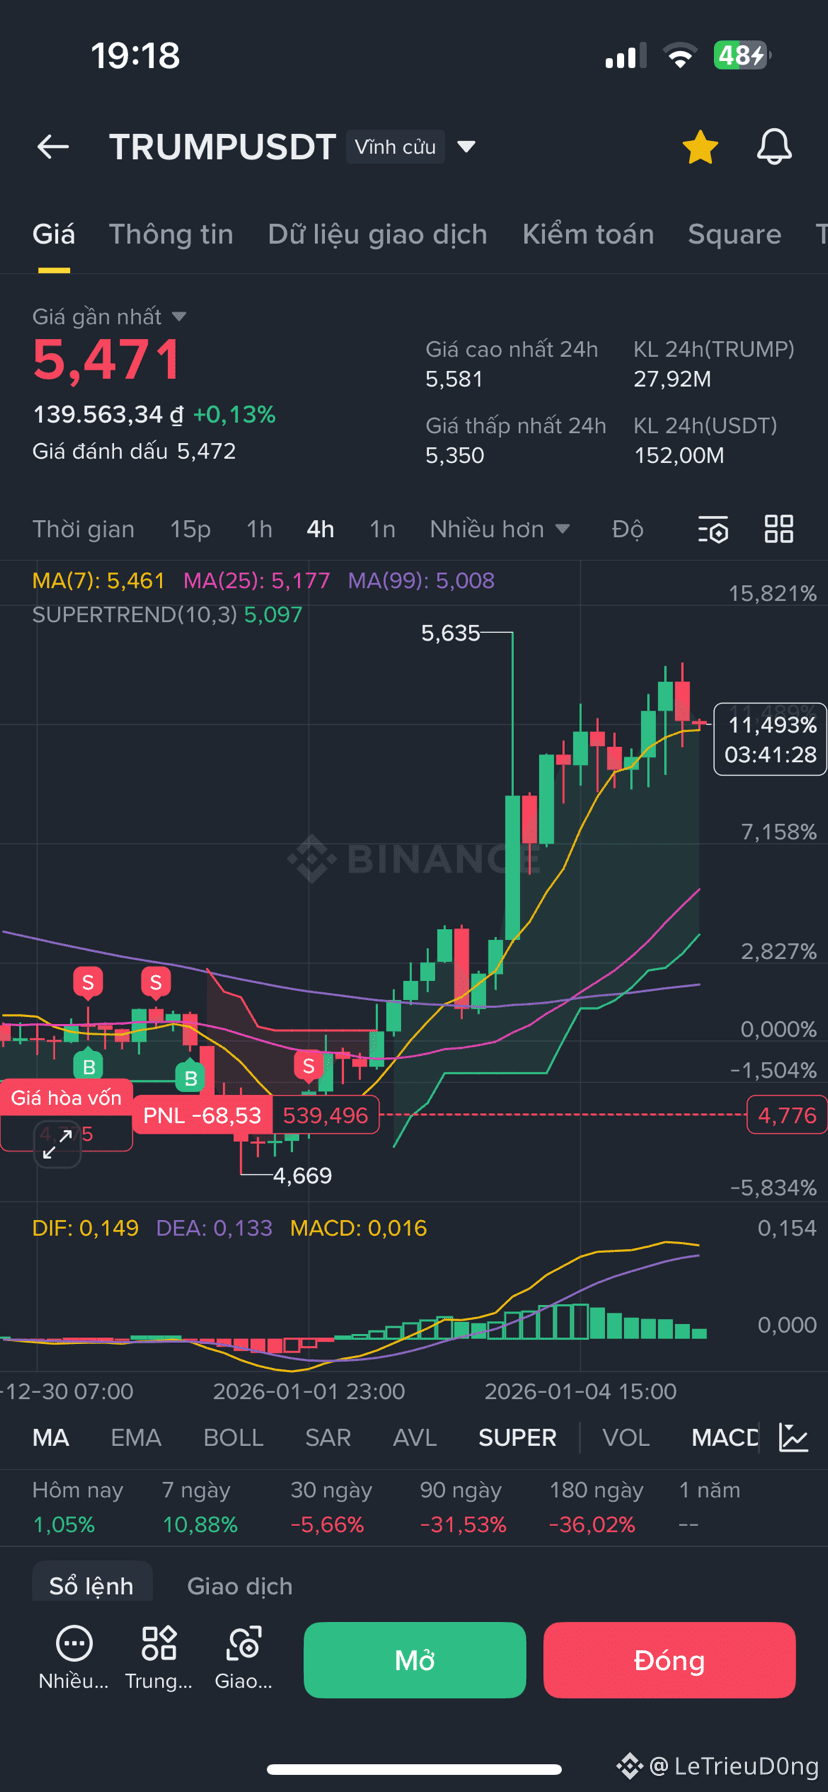Switch to Giao dịch tab

pos(240,1586)
